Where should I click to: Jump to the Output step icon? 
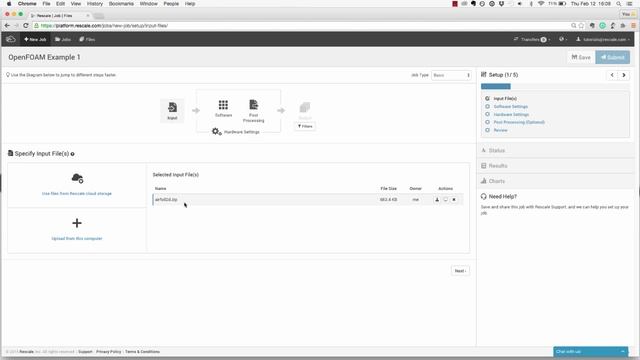(x=304, y=108)
